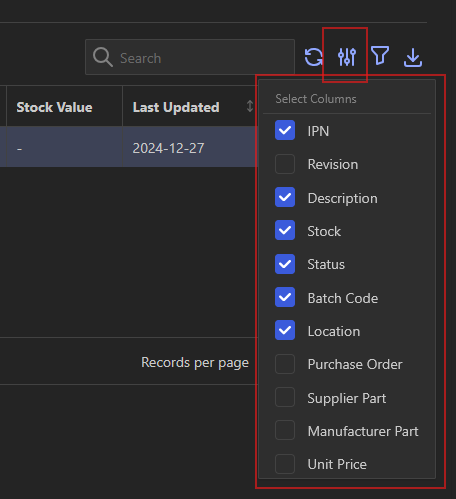Open the table filter funnel icon
This screenshot has width=456, height=499.
(380, 56)
